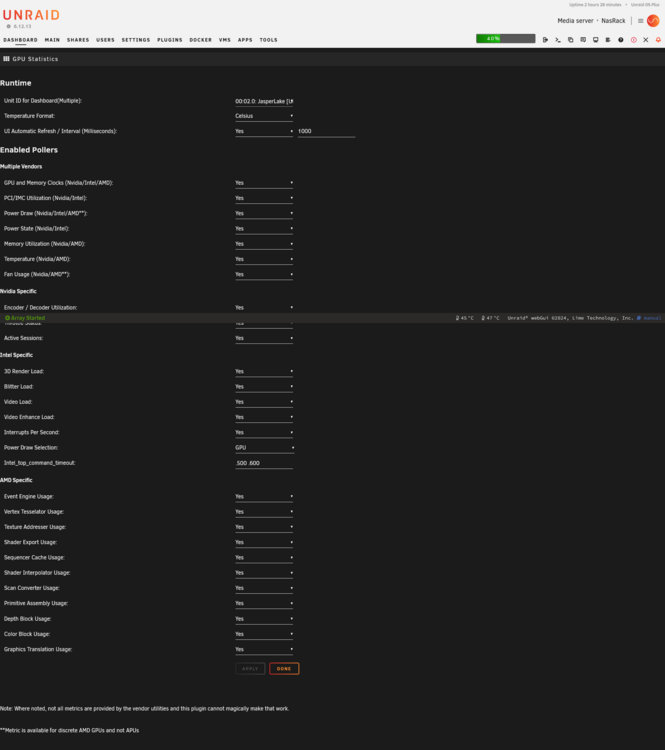This screenshot has height=750, width=665.
Task: Open the Interrupts Per Second dropdown
Action: (x=264, y=433)
